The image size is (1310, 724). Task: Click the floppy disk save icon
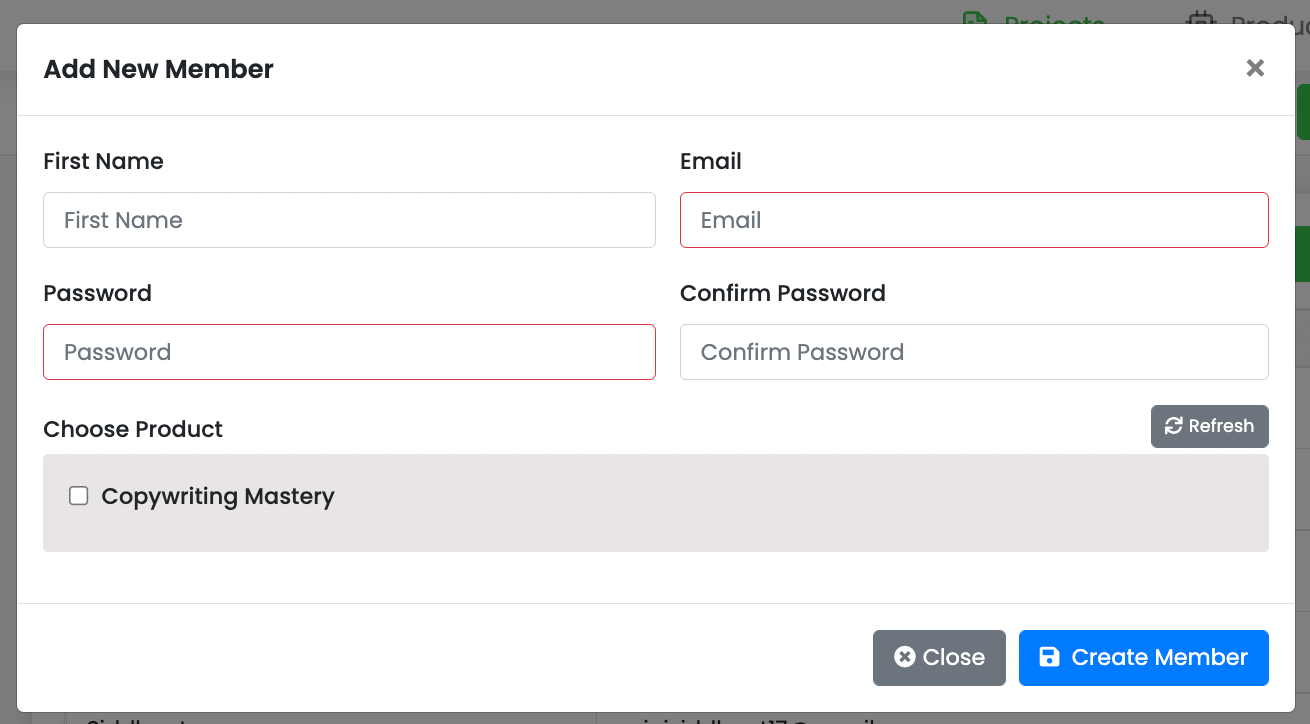coord(1049,657)
